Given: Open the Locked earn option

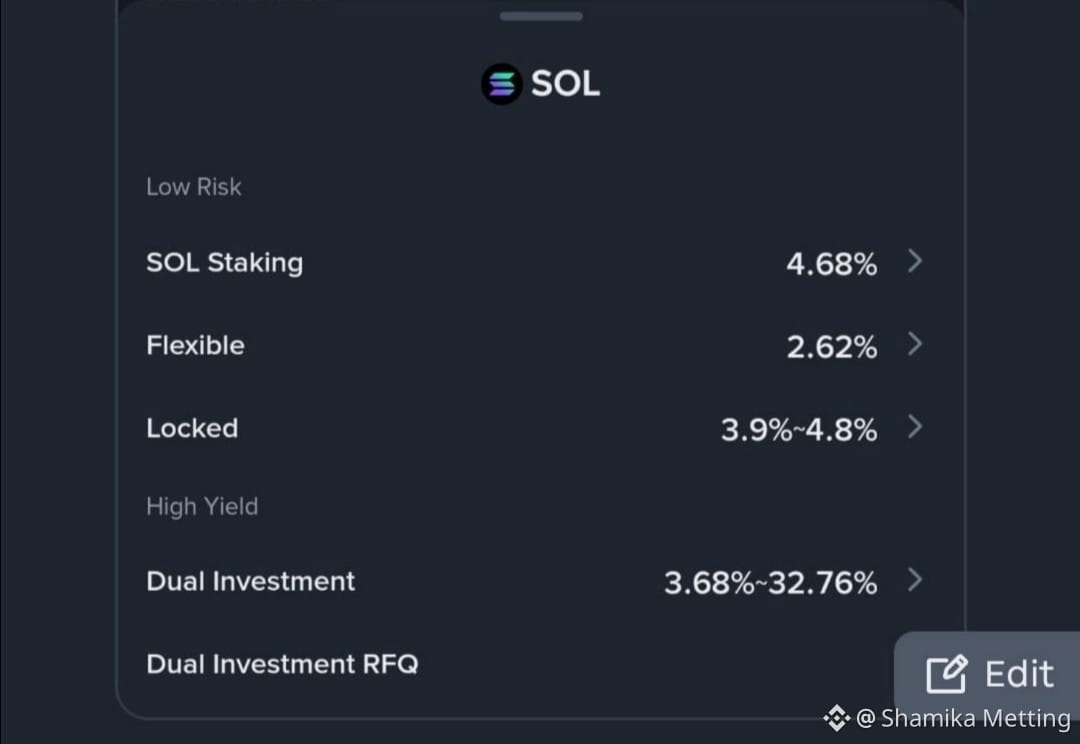Looking at the screenshot, I should (x=541, y=428).
